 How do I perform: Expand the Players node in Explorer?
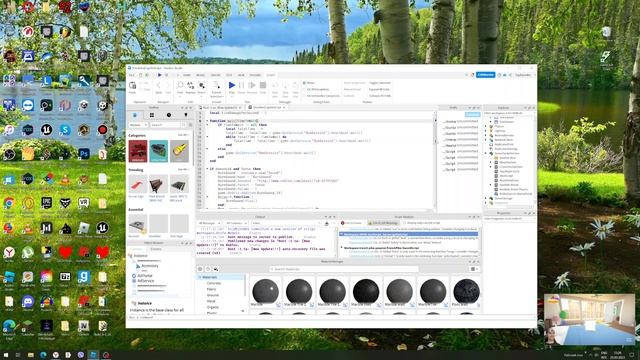pos(486,127)
